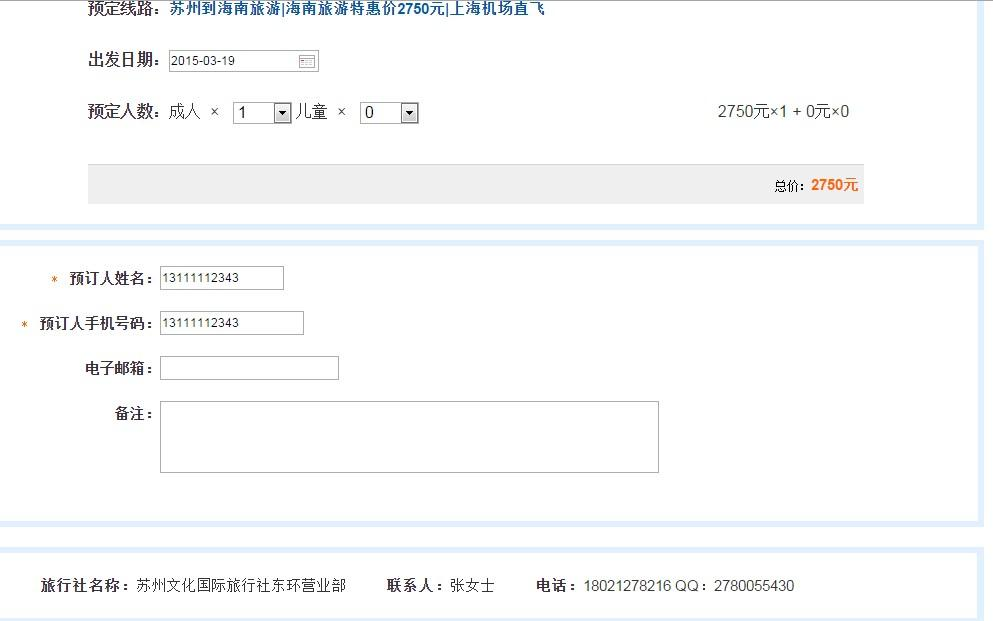The image size is (993, 621).
Task: Open the route link 苏州到海南旅游
Action: tap(357, 9)
